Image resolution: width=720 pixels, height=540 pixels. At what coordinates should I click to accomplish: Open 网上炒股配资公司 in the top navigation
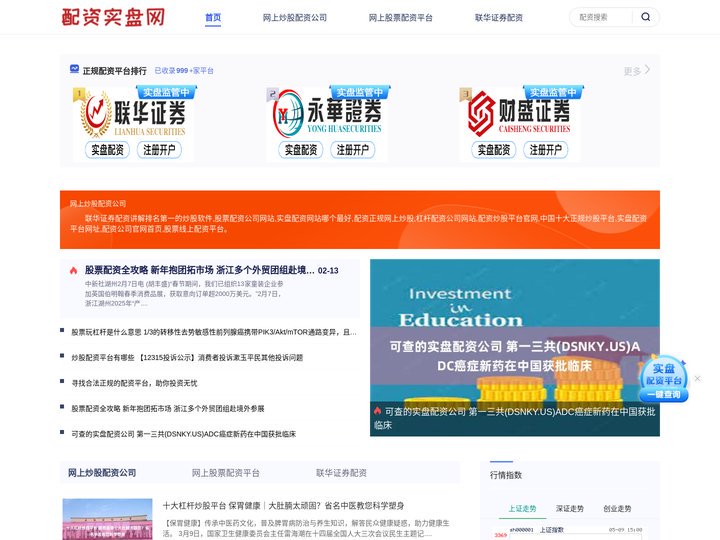tap(295, 17)
